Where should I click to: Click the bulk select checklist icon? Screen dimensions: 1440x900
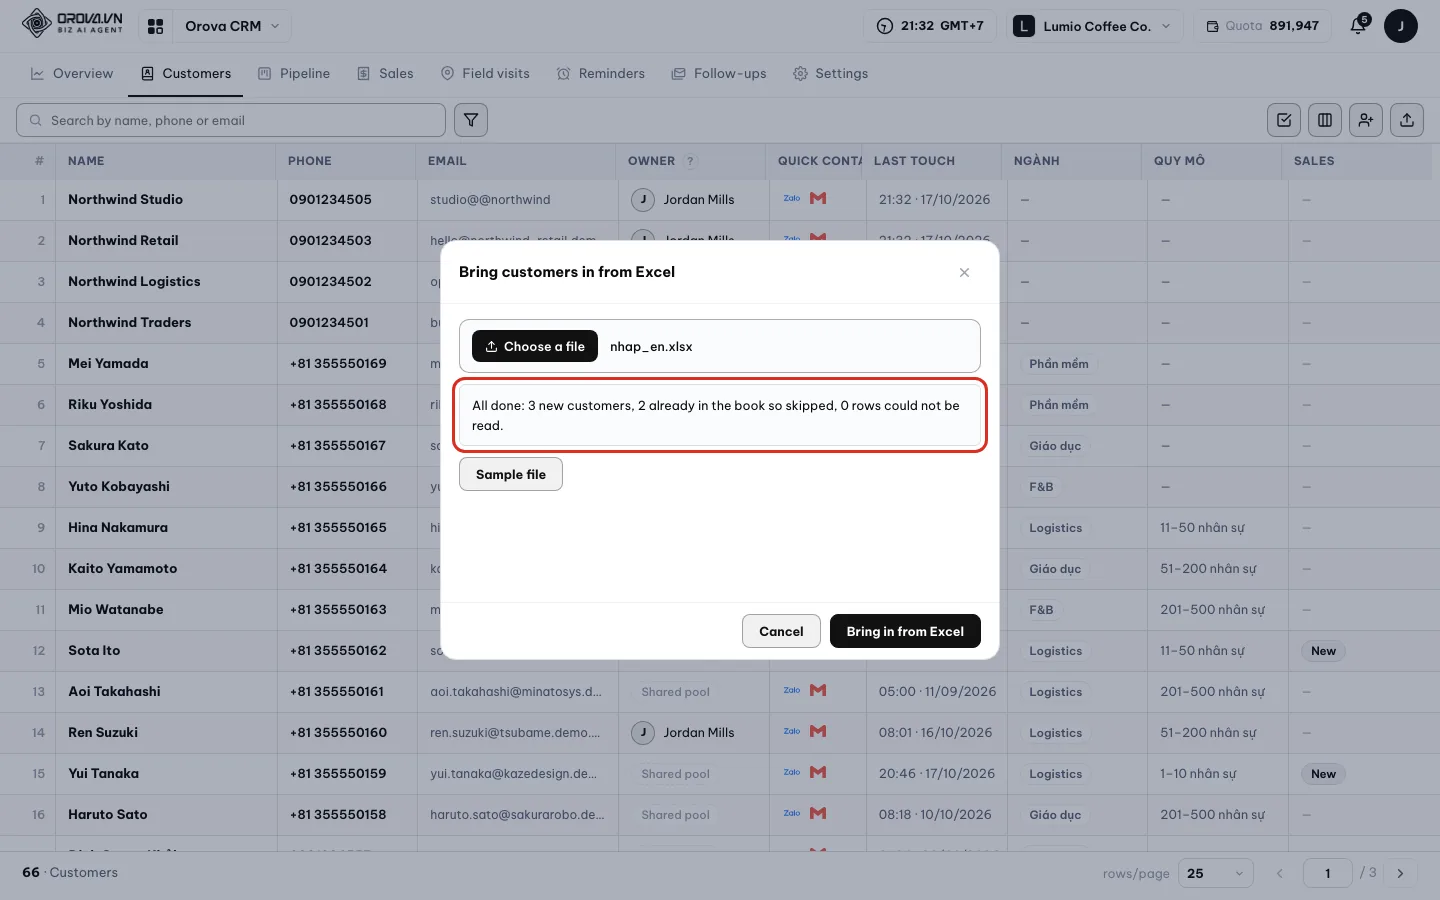(1284, 120)
